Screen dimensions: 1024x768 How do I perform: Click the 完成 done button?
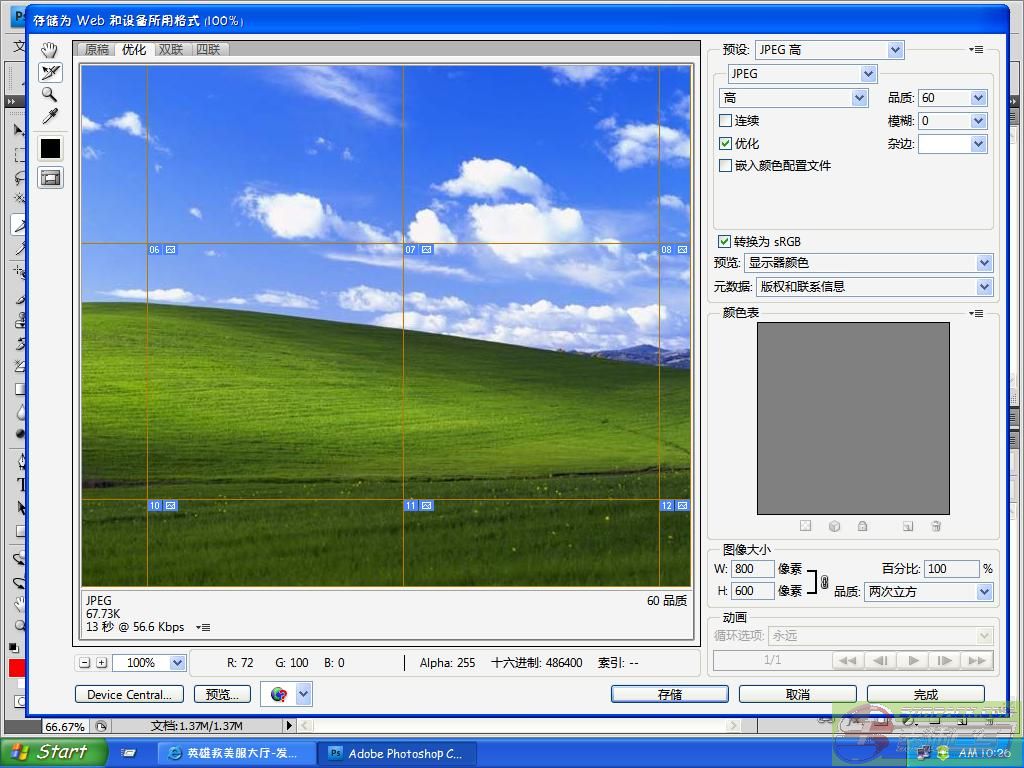click(925, 694)
